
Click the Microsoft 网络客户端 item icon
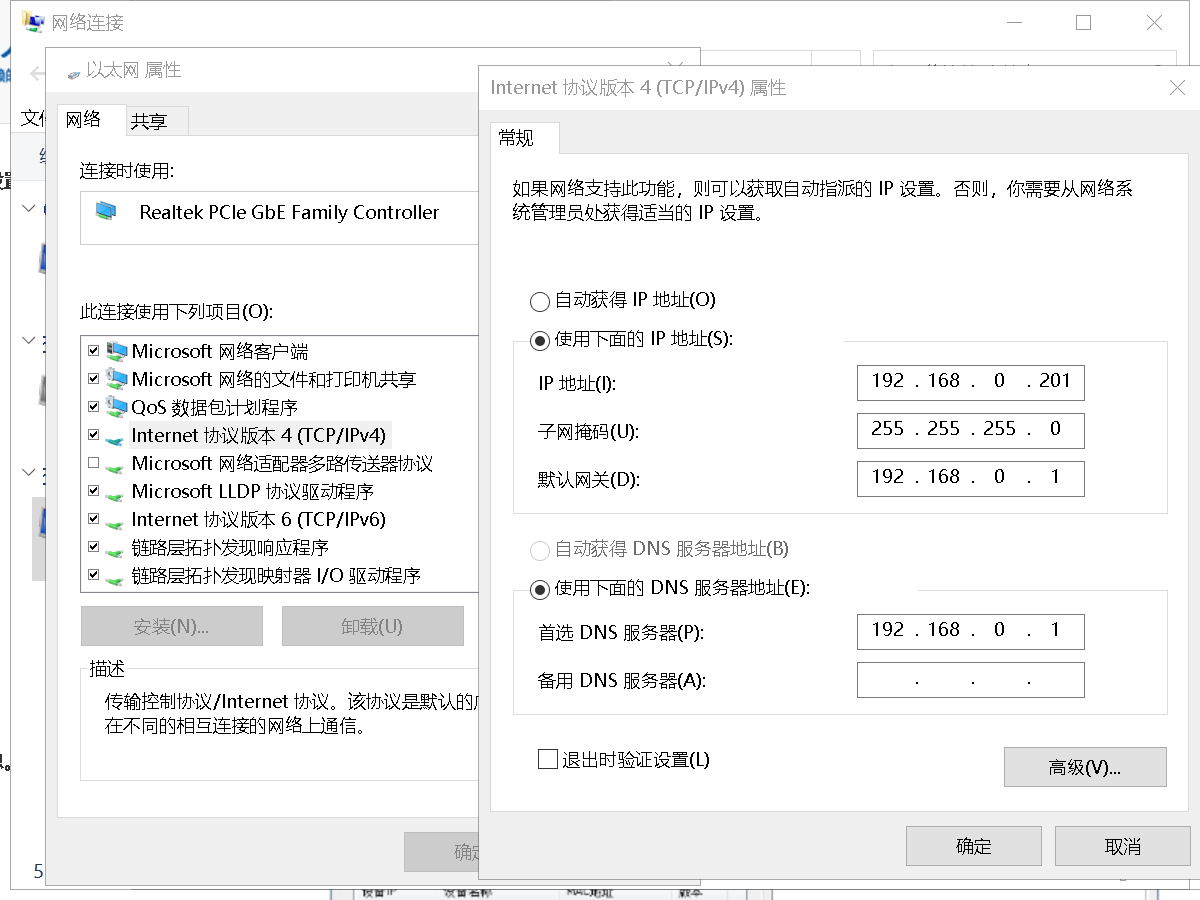point(117,352)
